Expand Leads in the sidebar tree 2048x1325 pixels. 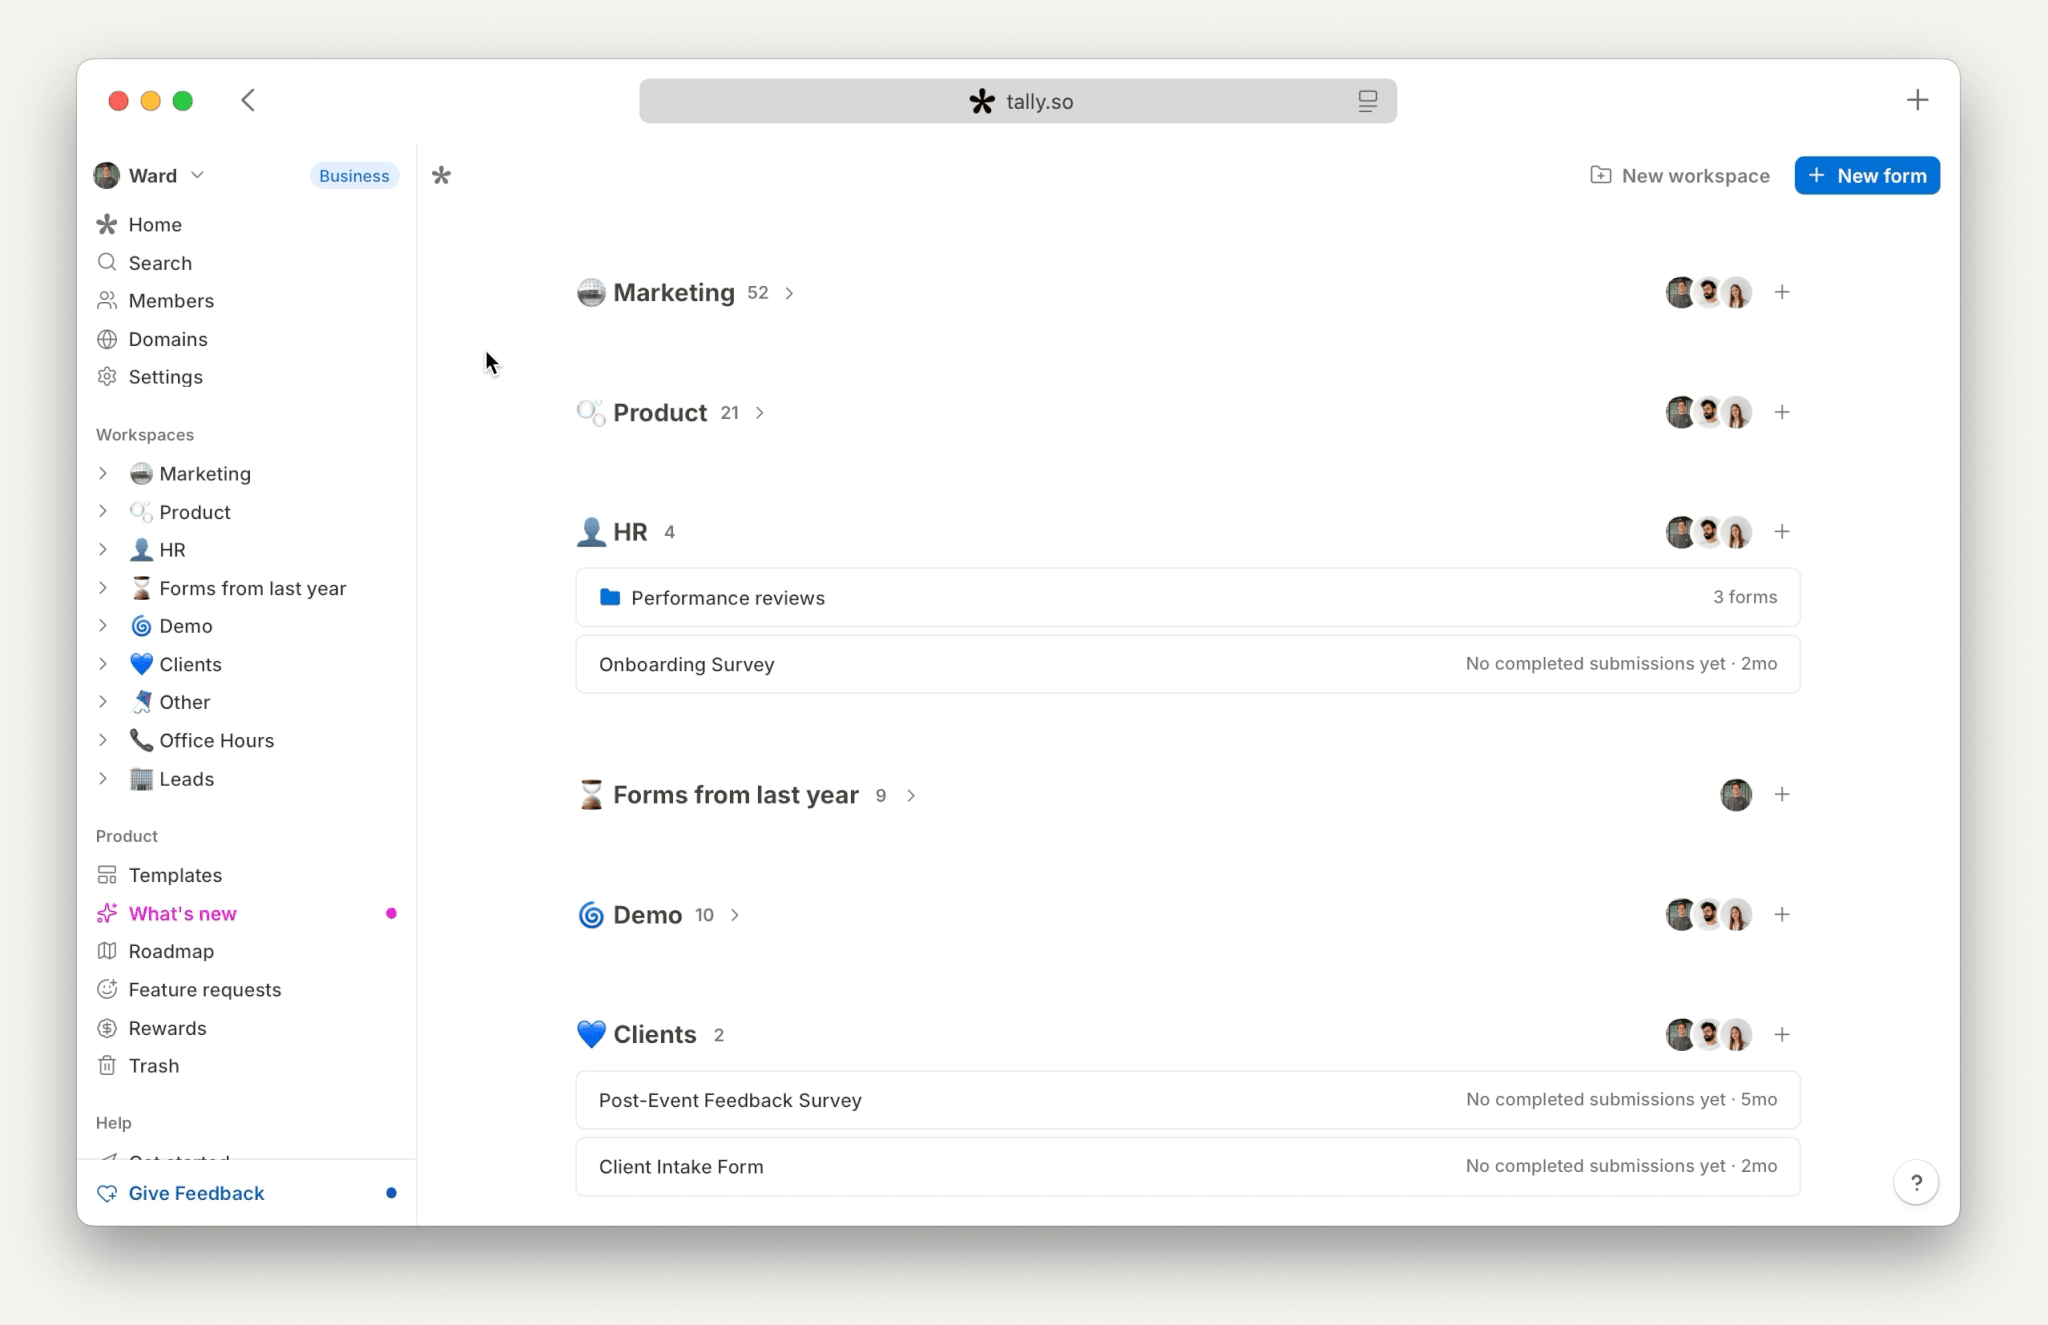click(102, 778)
